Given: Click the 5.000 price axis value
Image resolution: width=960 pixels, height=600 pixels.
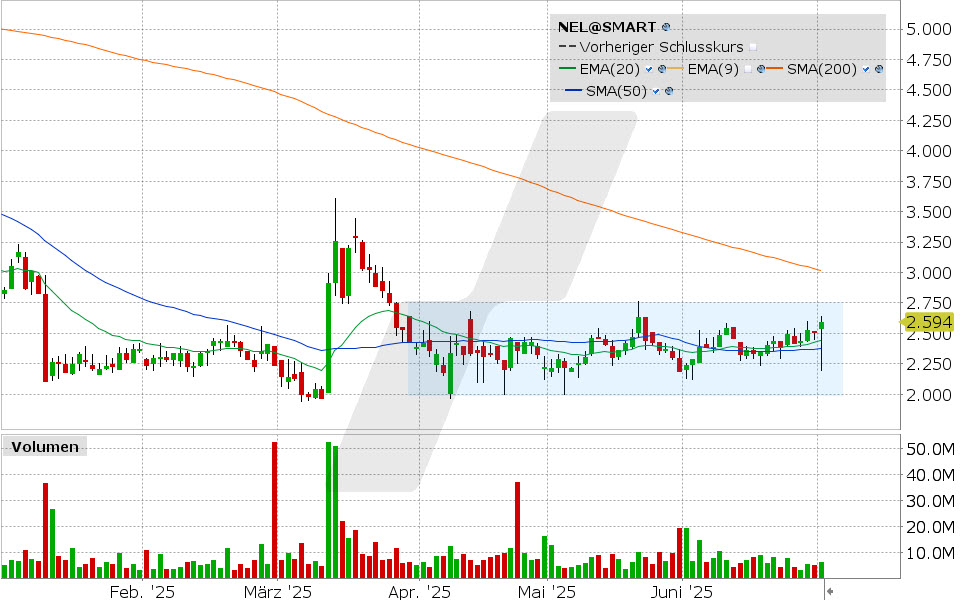Looking at the screenshot, I should click(x=929, y=29).
